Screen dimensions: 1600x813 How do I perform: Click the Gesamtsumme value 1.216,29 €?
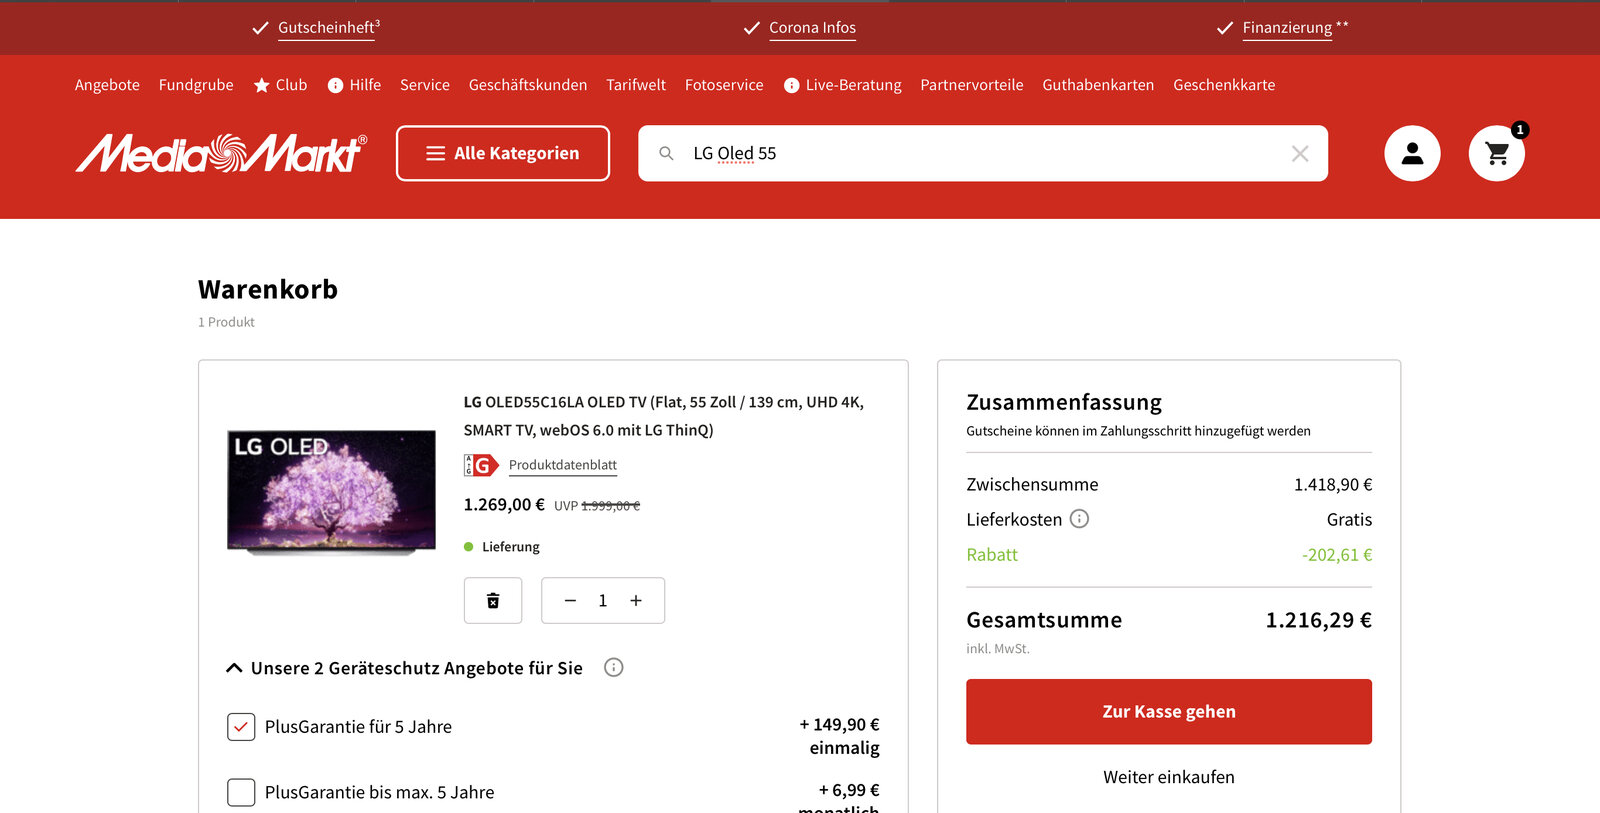pyautogui.click(x=1319, y=620)
